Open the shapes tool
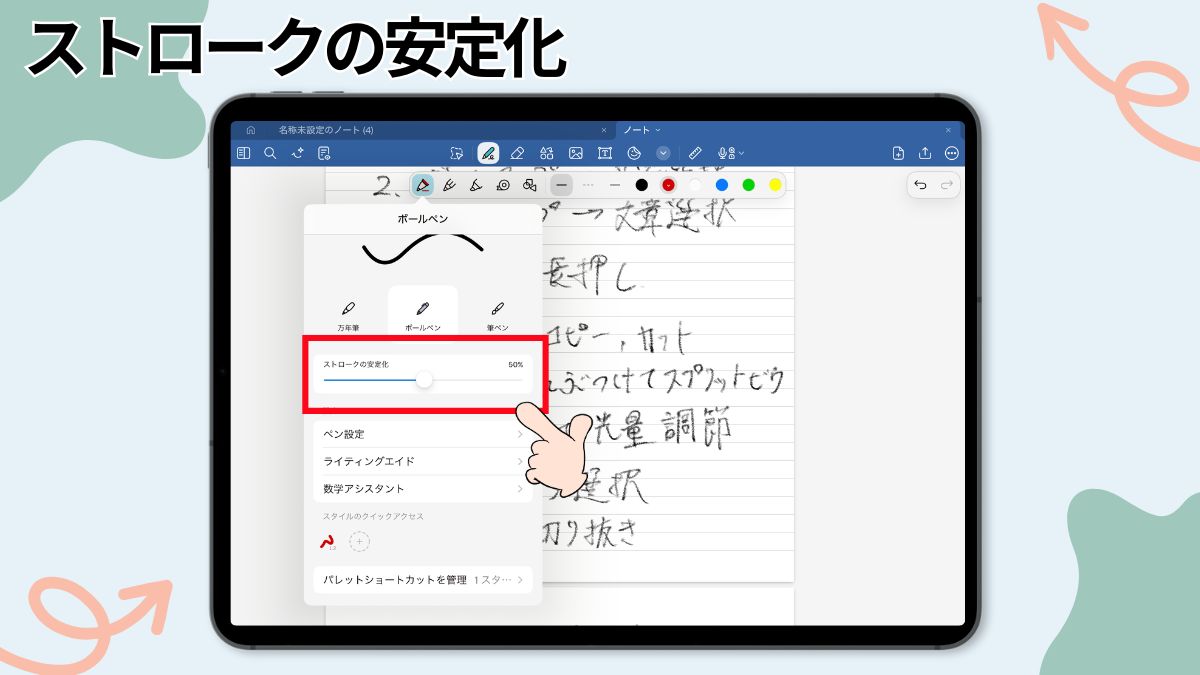 click(x=547, y=152)
